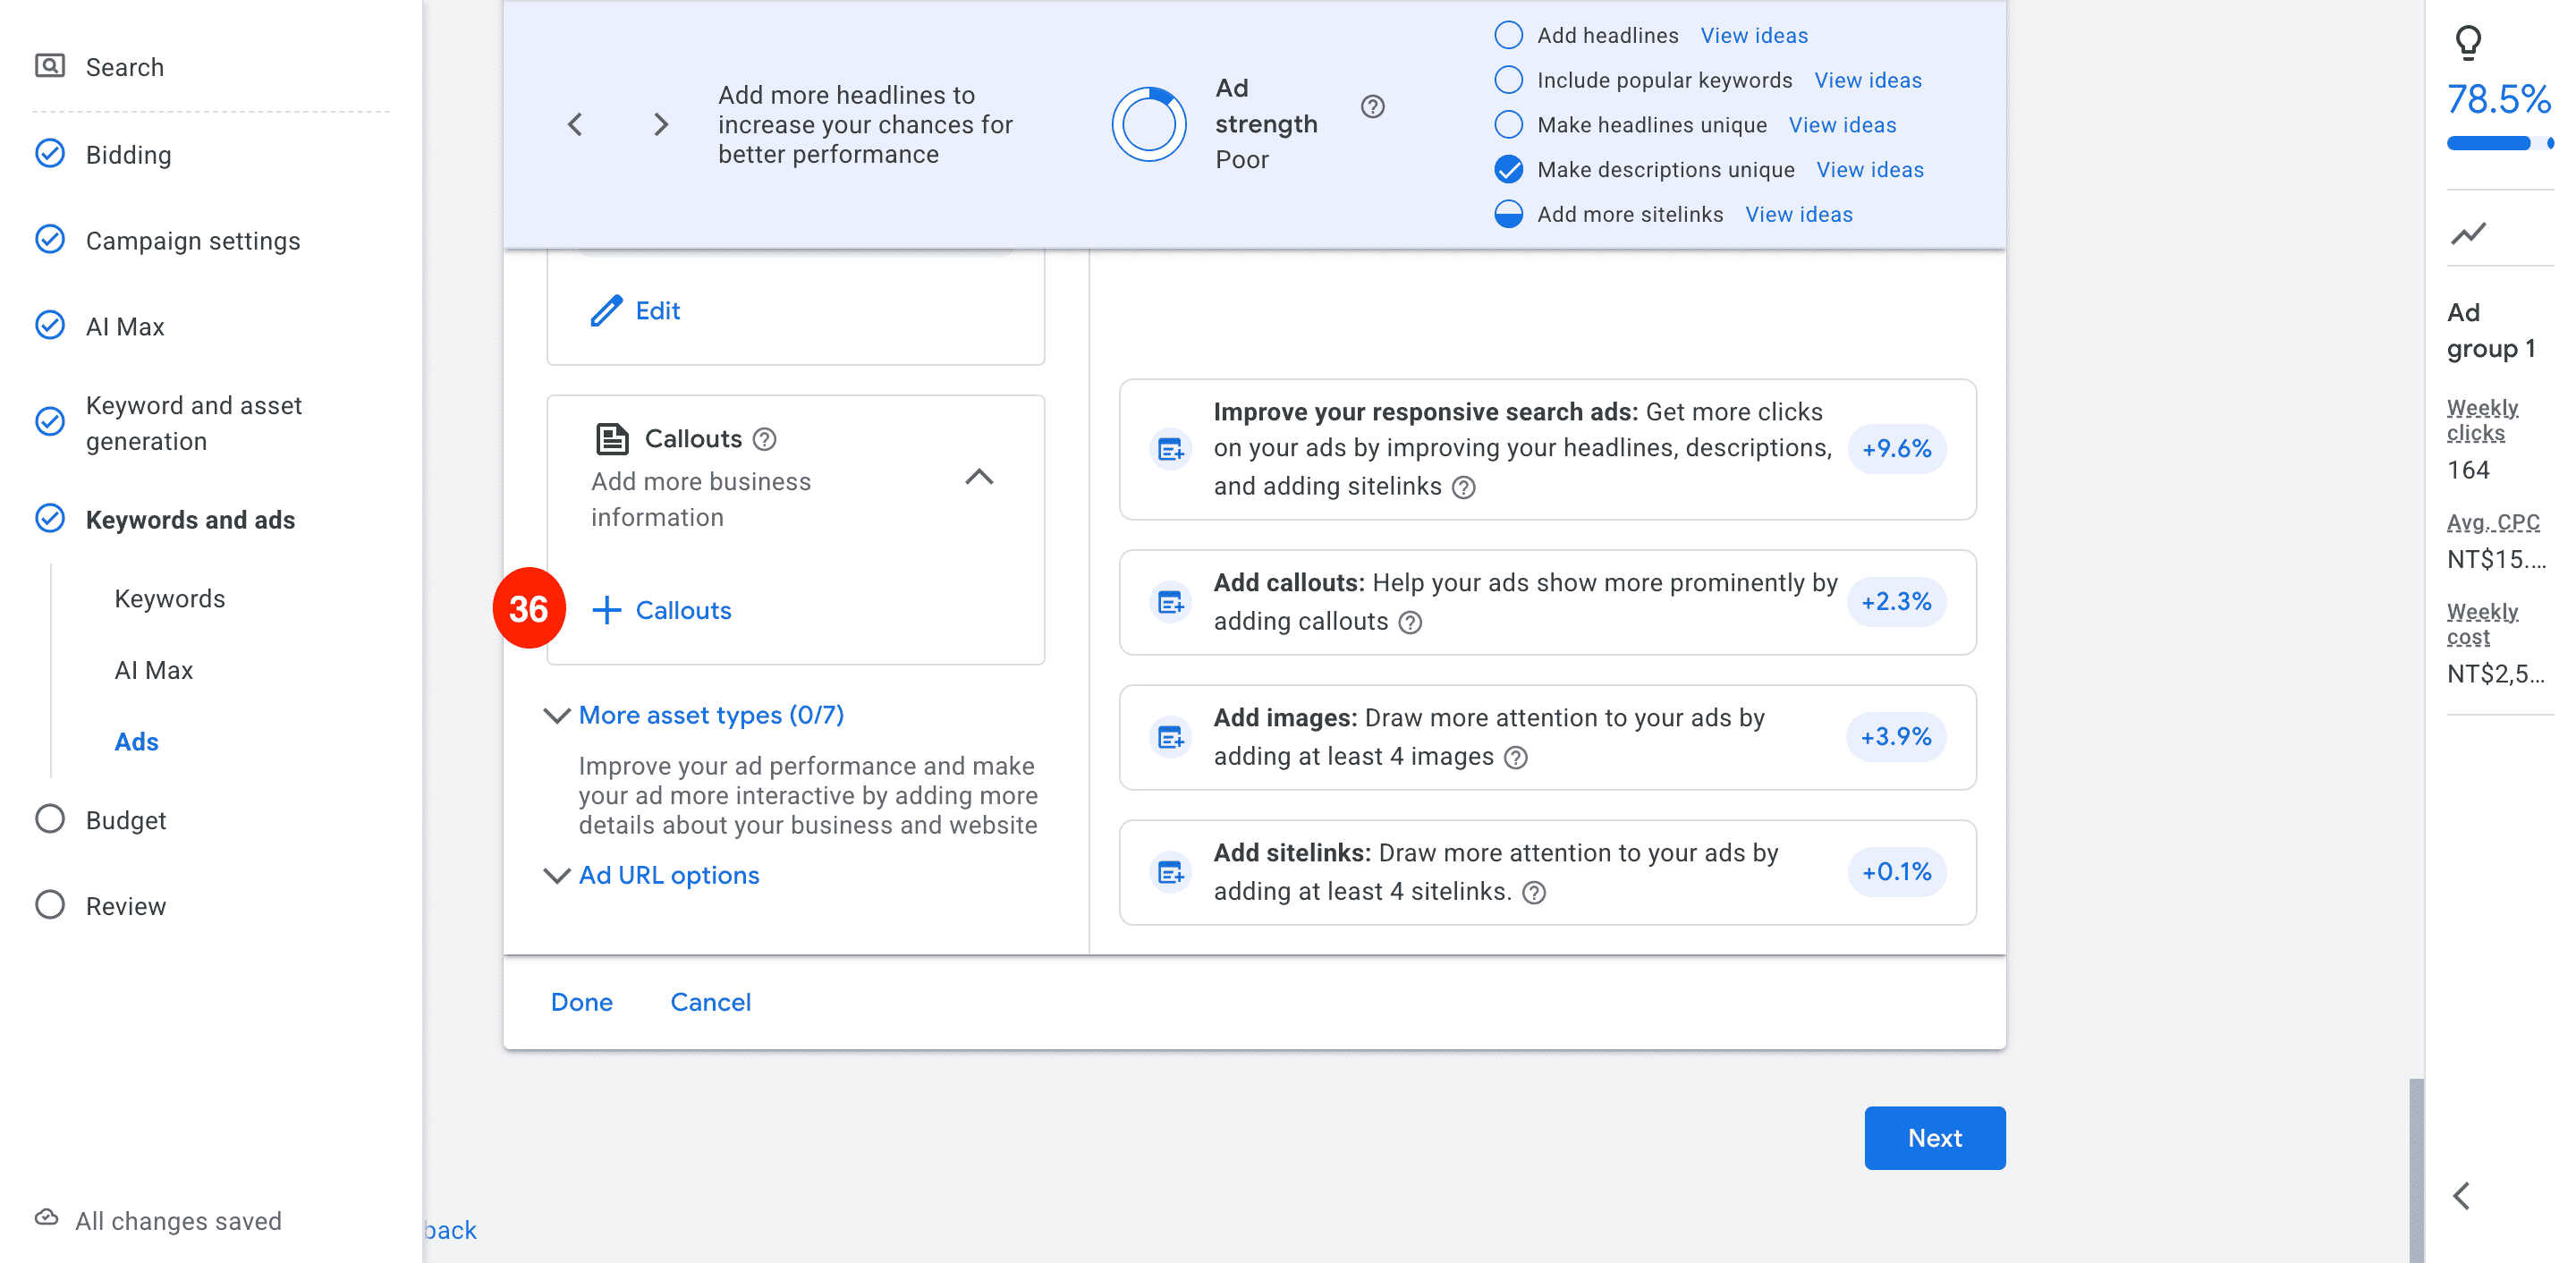The height and width of the screenshot is (1263, 2576).
Task: Click the Ad strength circular progress indicator
Action: (x=1149, y=124)
